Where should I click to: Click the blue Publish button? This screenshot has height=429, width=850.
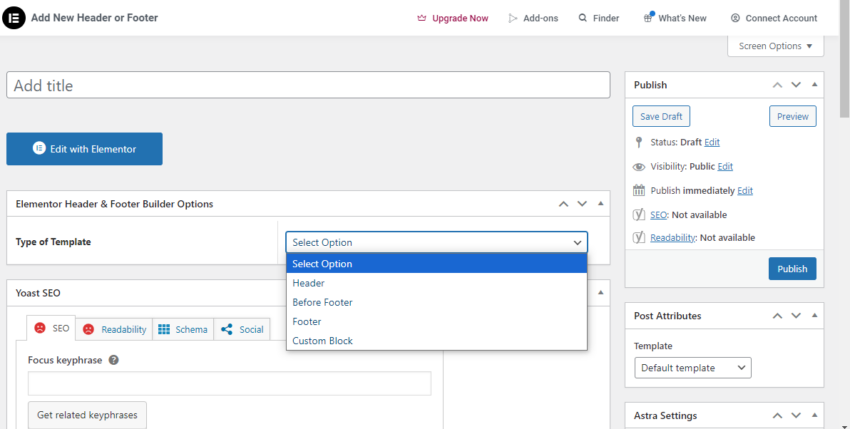tap(793, 268)
